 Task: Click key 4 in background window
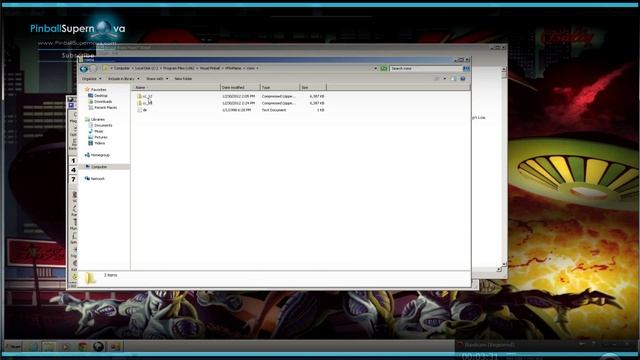(x=73, y=170)
